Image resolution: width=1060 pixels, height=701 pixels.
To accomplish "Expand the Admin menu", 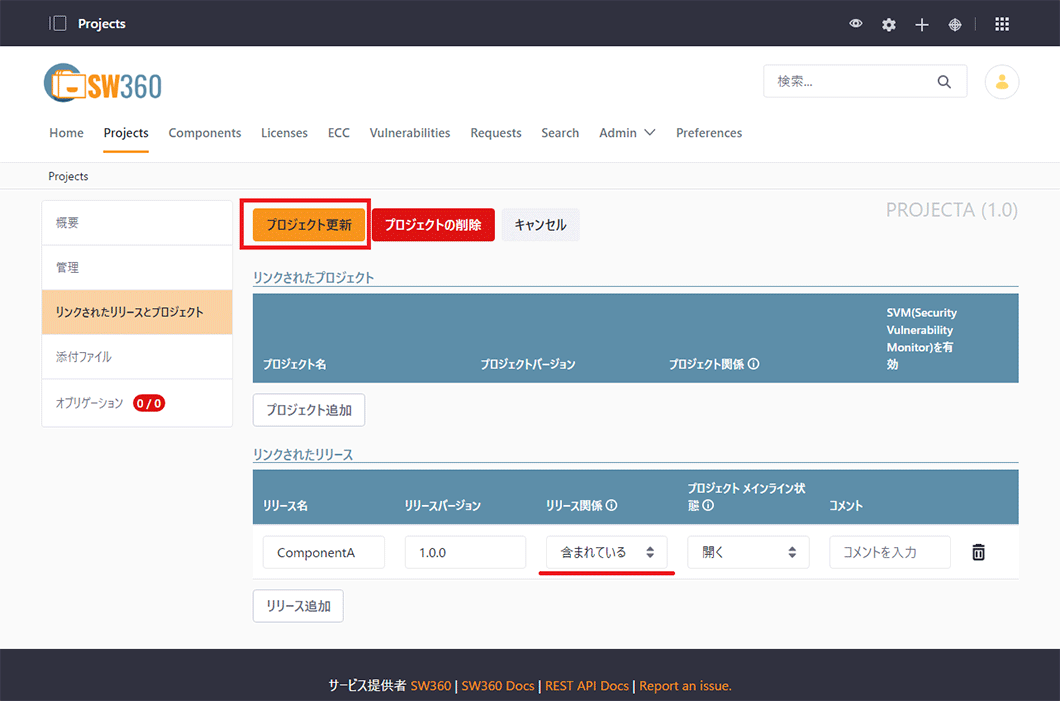I will tap(627, 133).
